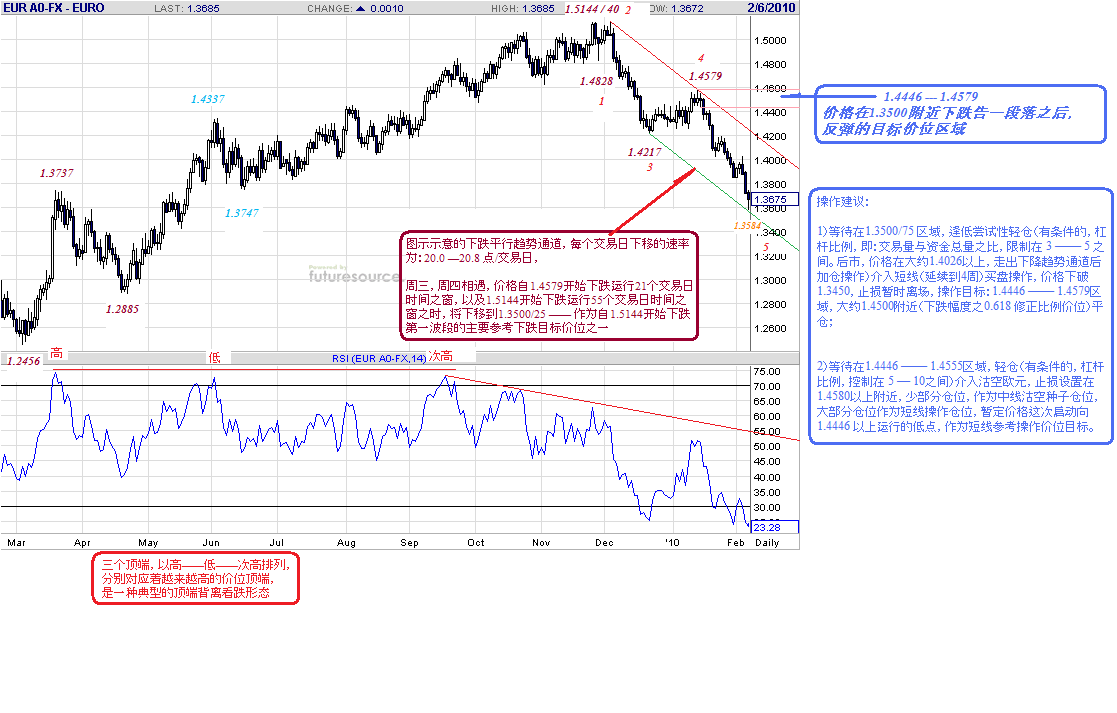
Task: Click the RSI (EUR A0-FX,14) indicator title
Action: click(379, 358)
